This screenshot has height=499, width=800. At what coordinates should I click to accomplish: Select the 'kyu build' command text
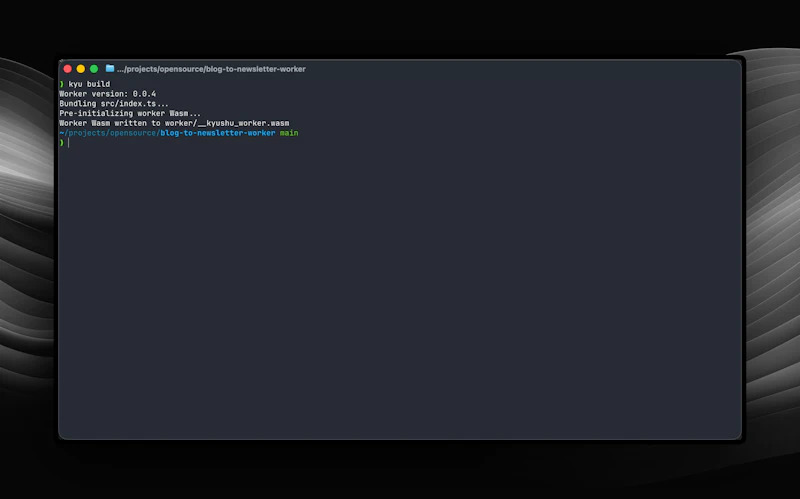tap(89, 84)
